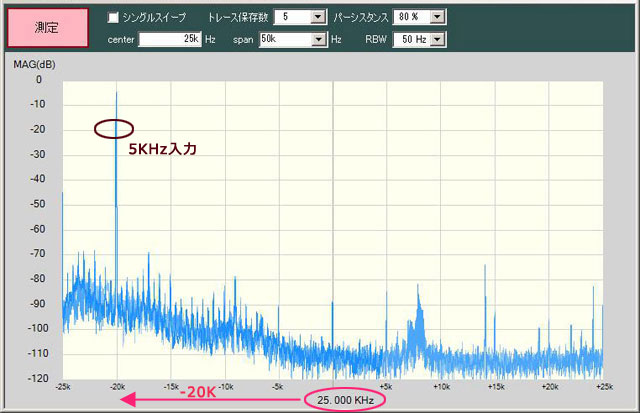Image resolution: width=640 pixels, height=413 pixels.
Task: Click the -25k x-axis tick label
Action: pyautogui.click(x=63, y=386)
